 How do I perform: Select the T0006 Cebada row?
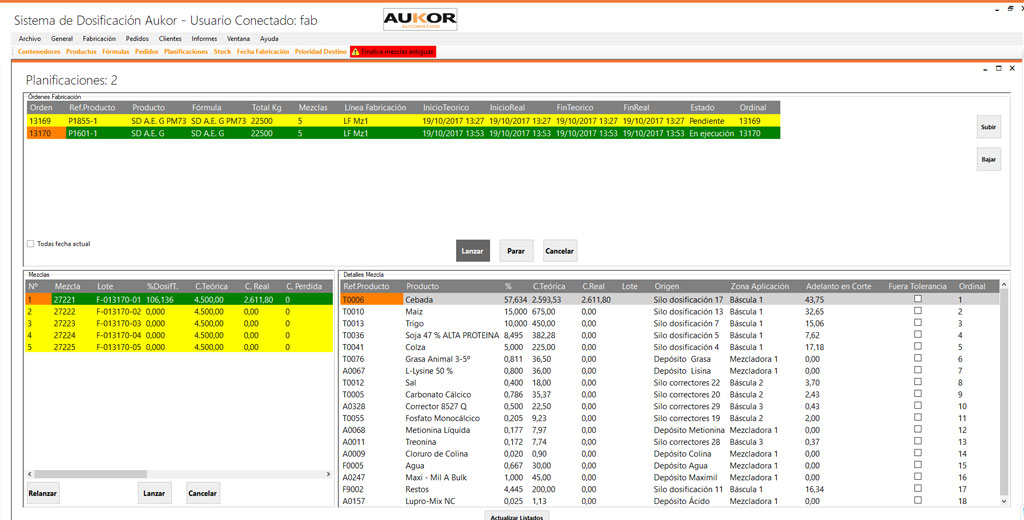click(x=669, y=299)
